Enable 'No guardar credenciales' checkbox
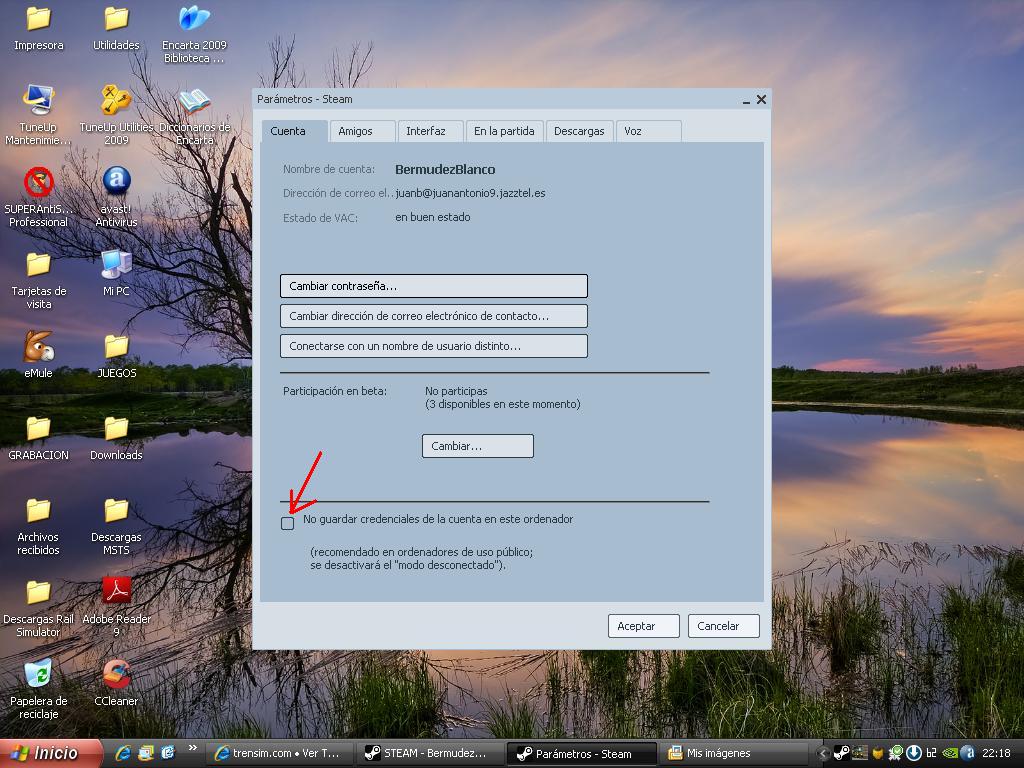Image resolution: width=1024 pixels, height=768 pixels. click(x=288, y=524)
